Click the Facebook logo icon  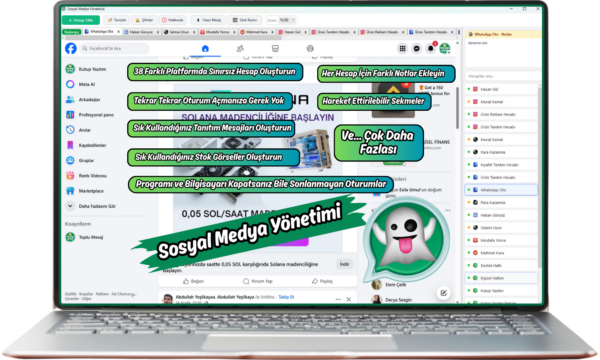click(71, 49)
